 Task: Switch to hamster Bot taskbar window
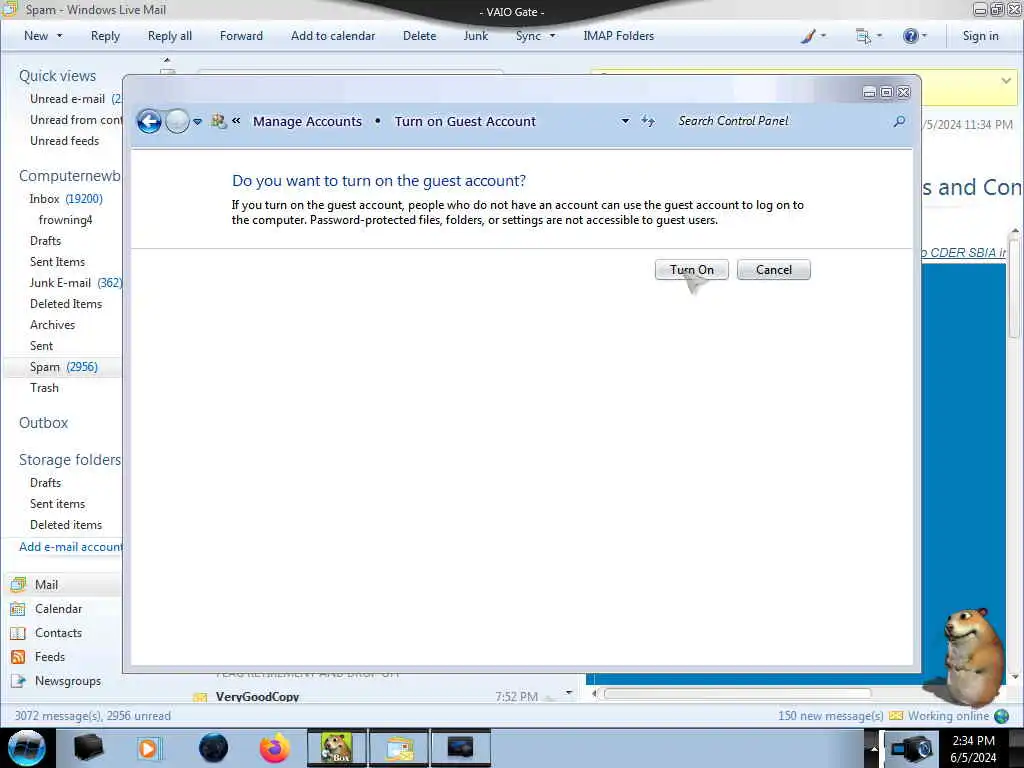tap(337, 748)
